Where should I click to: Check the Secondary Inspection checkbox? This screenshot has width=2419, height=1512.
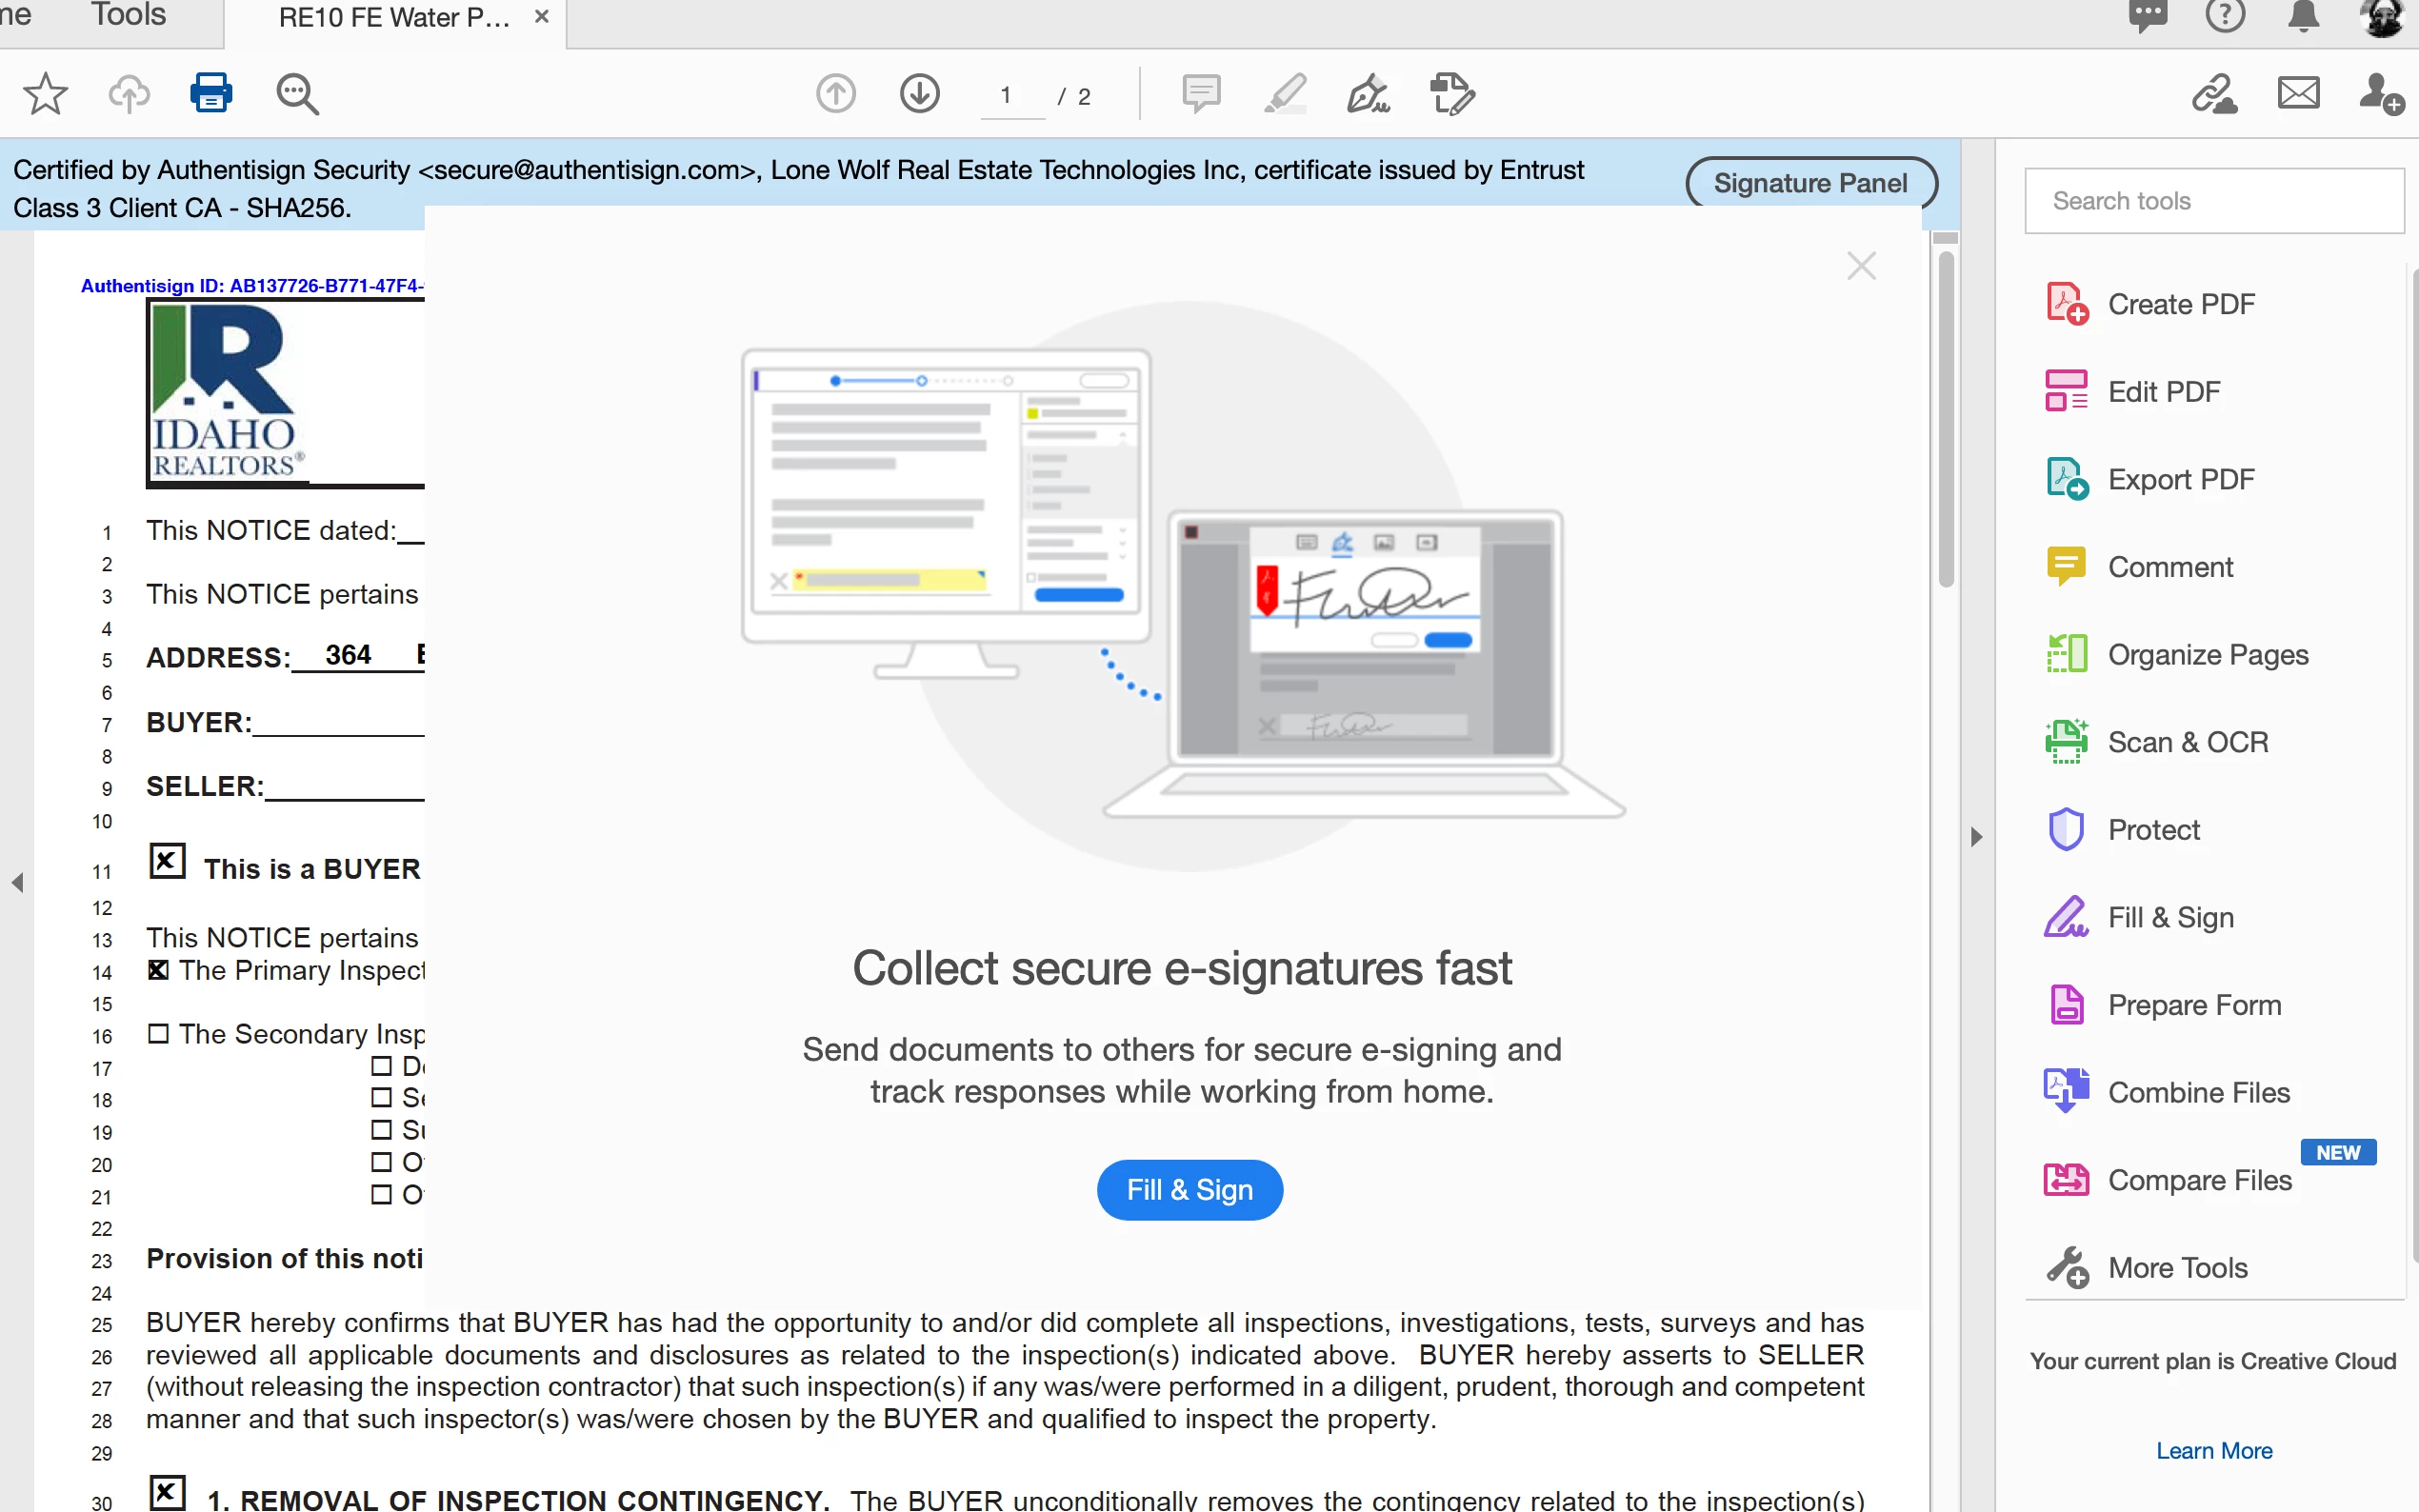158,1033
